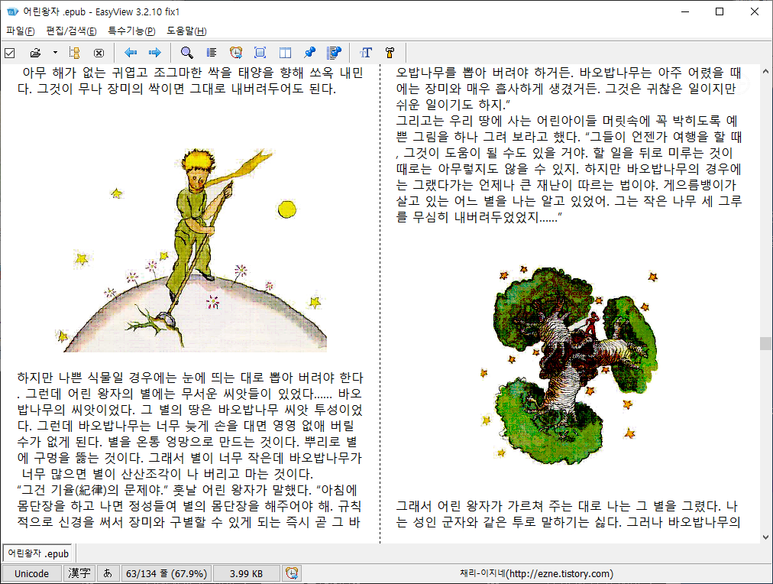Click the 3.99 KB file size field
Screen dimensions: 773x584
point(246,574)
